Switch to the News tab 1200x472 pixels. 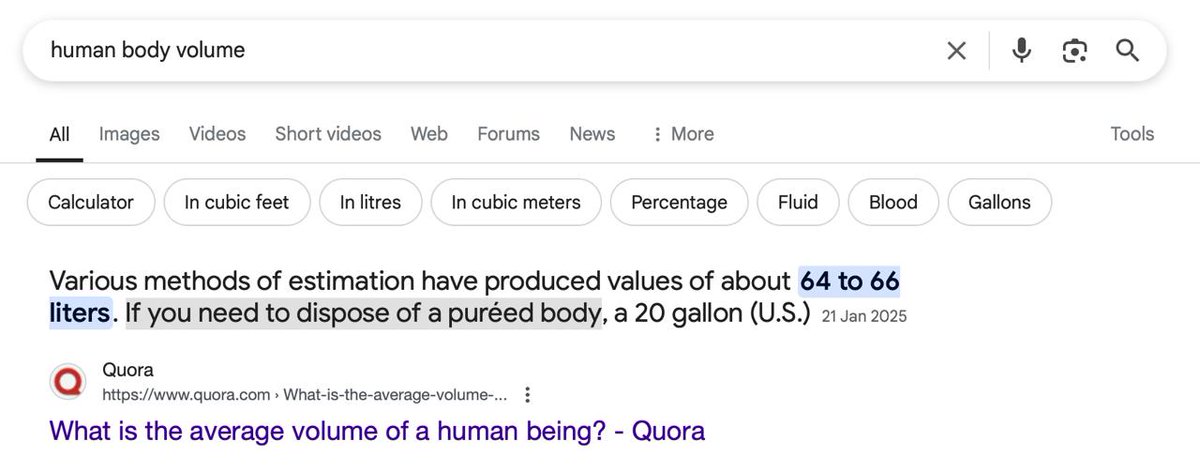pyautogui.click(x=592, y=134)
